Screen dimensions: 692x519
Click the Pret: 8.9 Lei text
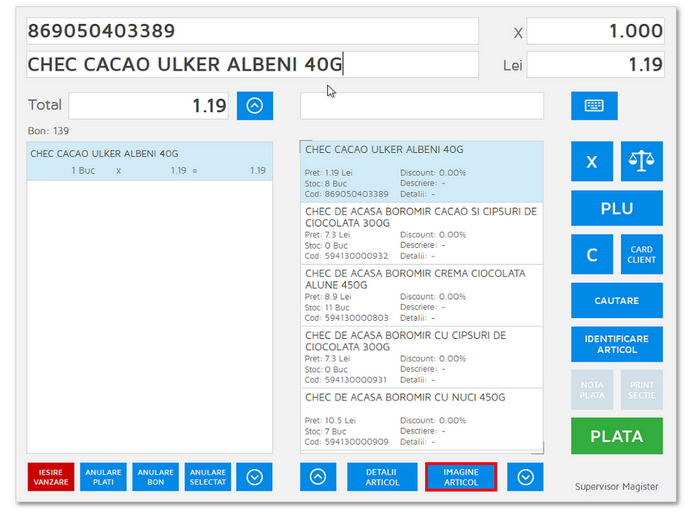[327, 297]
